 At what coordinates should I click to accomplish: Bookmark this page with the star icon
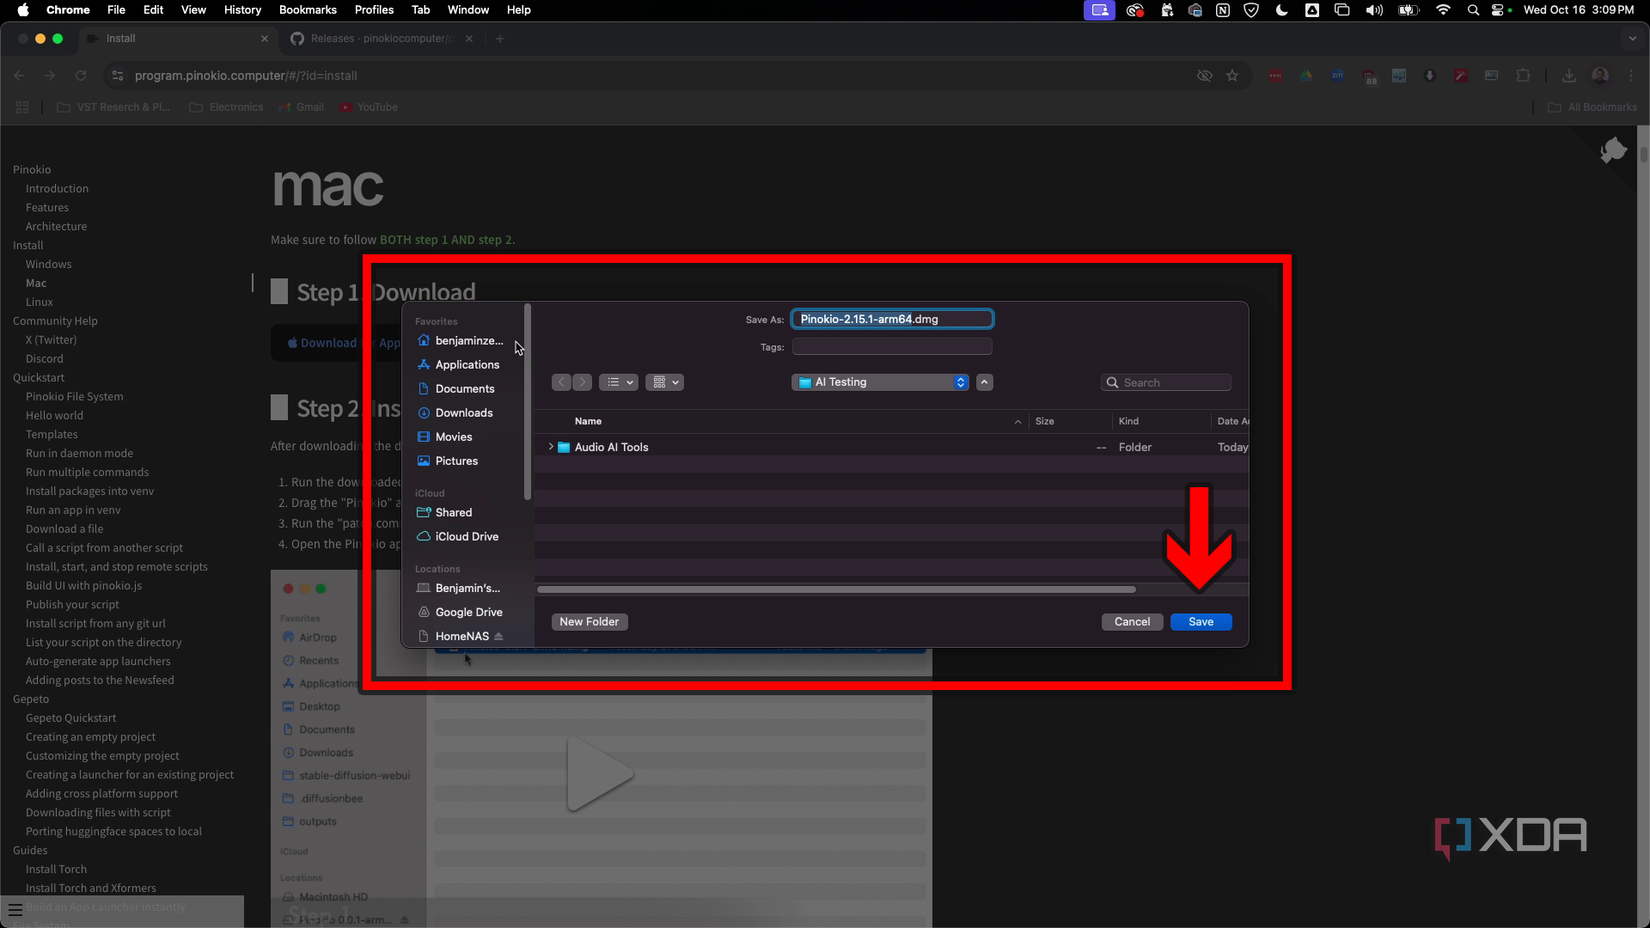click(x=1232, y=76)
